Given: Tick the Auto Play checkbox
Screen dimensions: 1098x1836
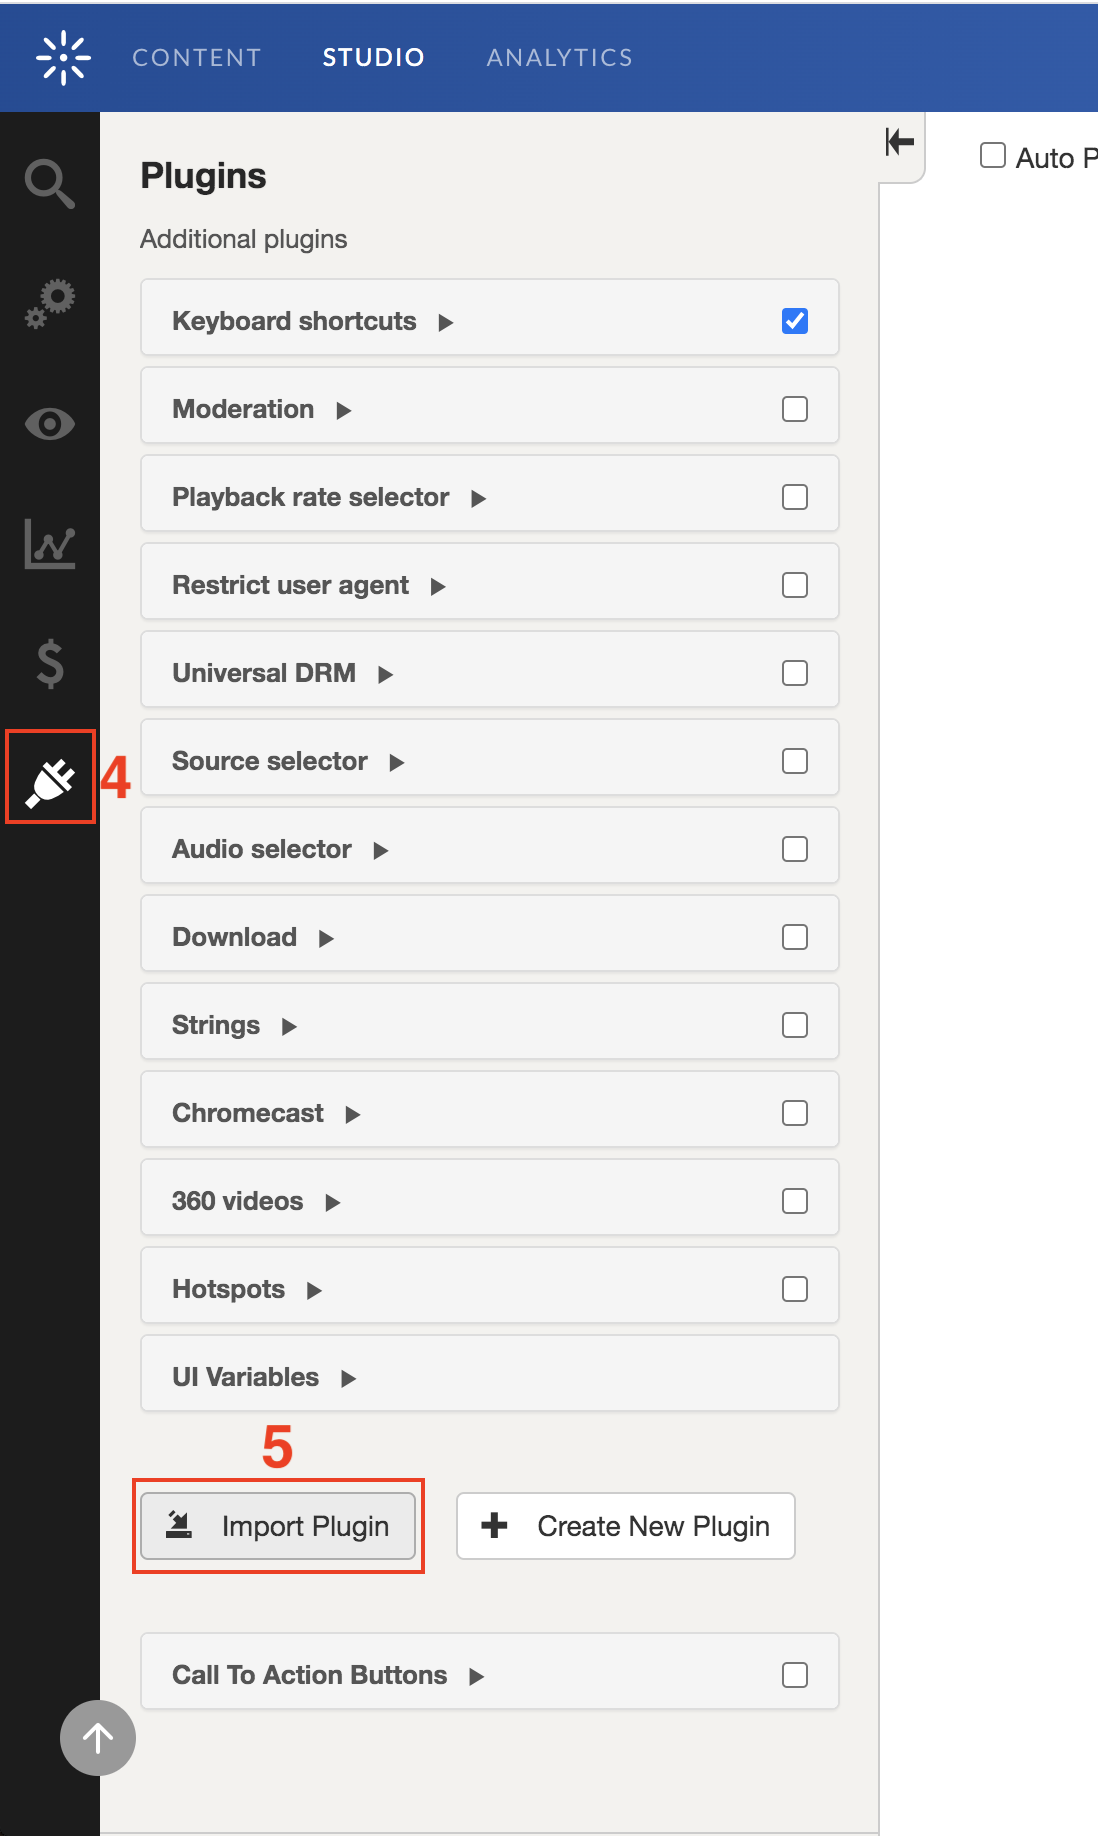Looking at the screenshot, I should 993,155.
